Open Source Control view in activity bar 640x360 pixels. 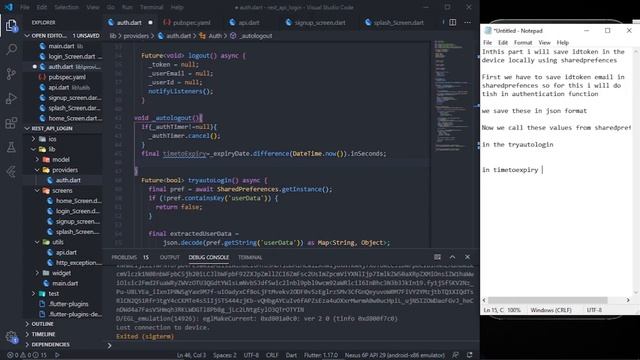point(11,74)
